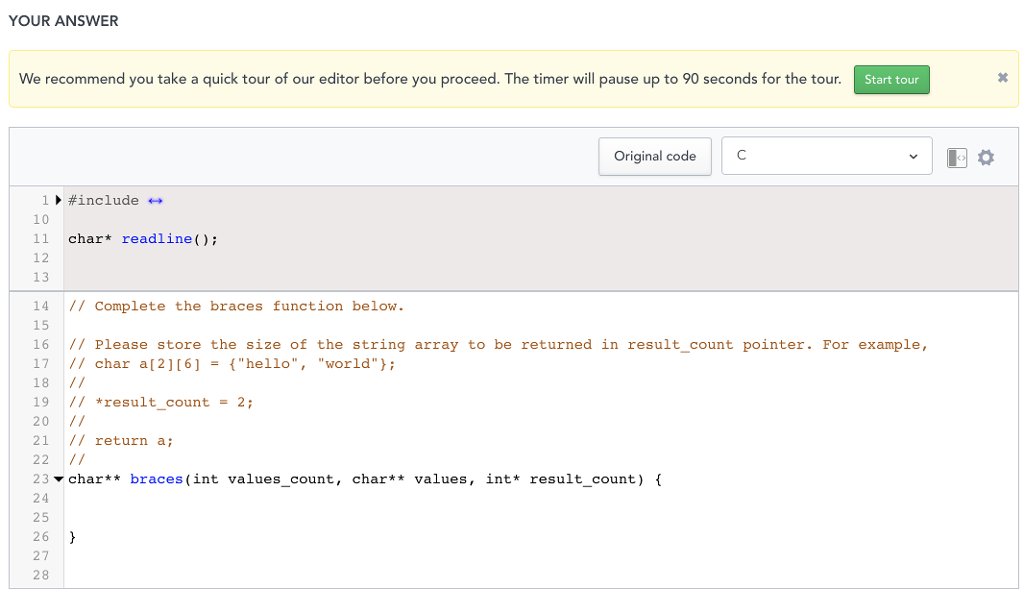
Task: Click the closing brace on line 26
Action: [x=71, y=536]
